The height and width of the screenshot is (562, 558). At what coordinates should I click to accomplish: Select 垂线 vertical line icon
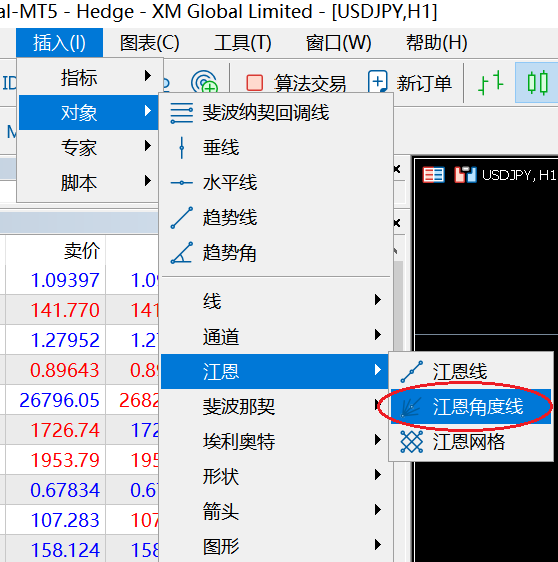click(x=182, y=148)
